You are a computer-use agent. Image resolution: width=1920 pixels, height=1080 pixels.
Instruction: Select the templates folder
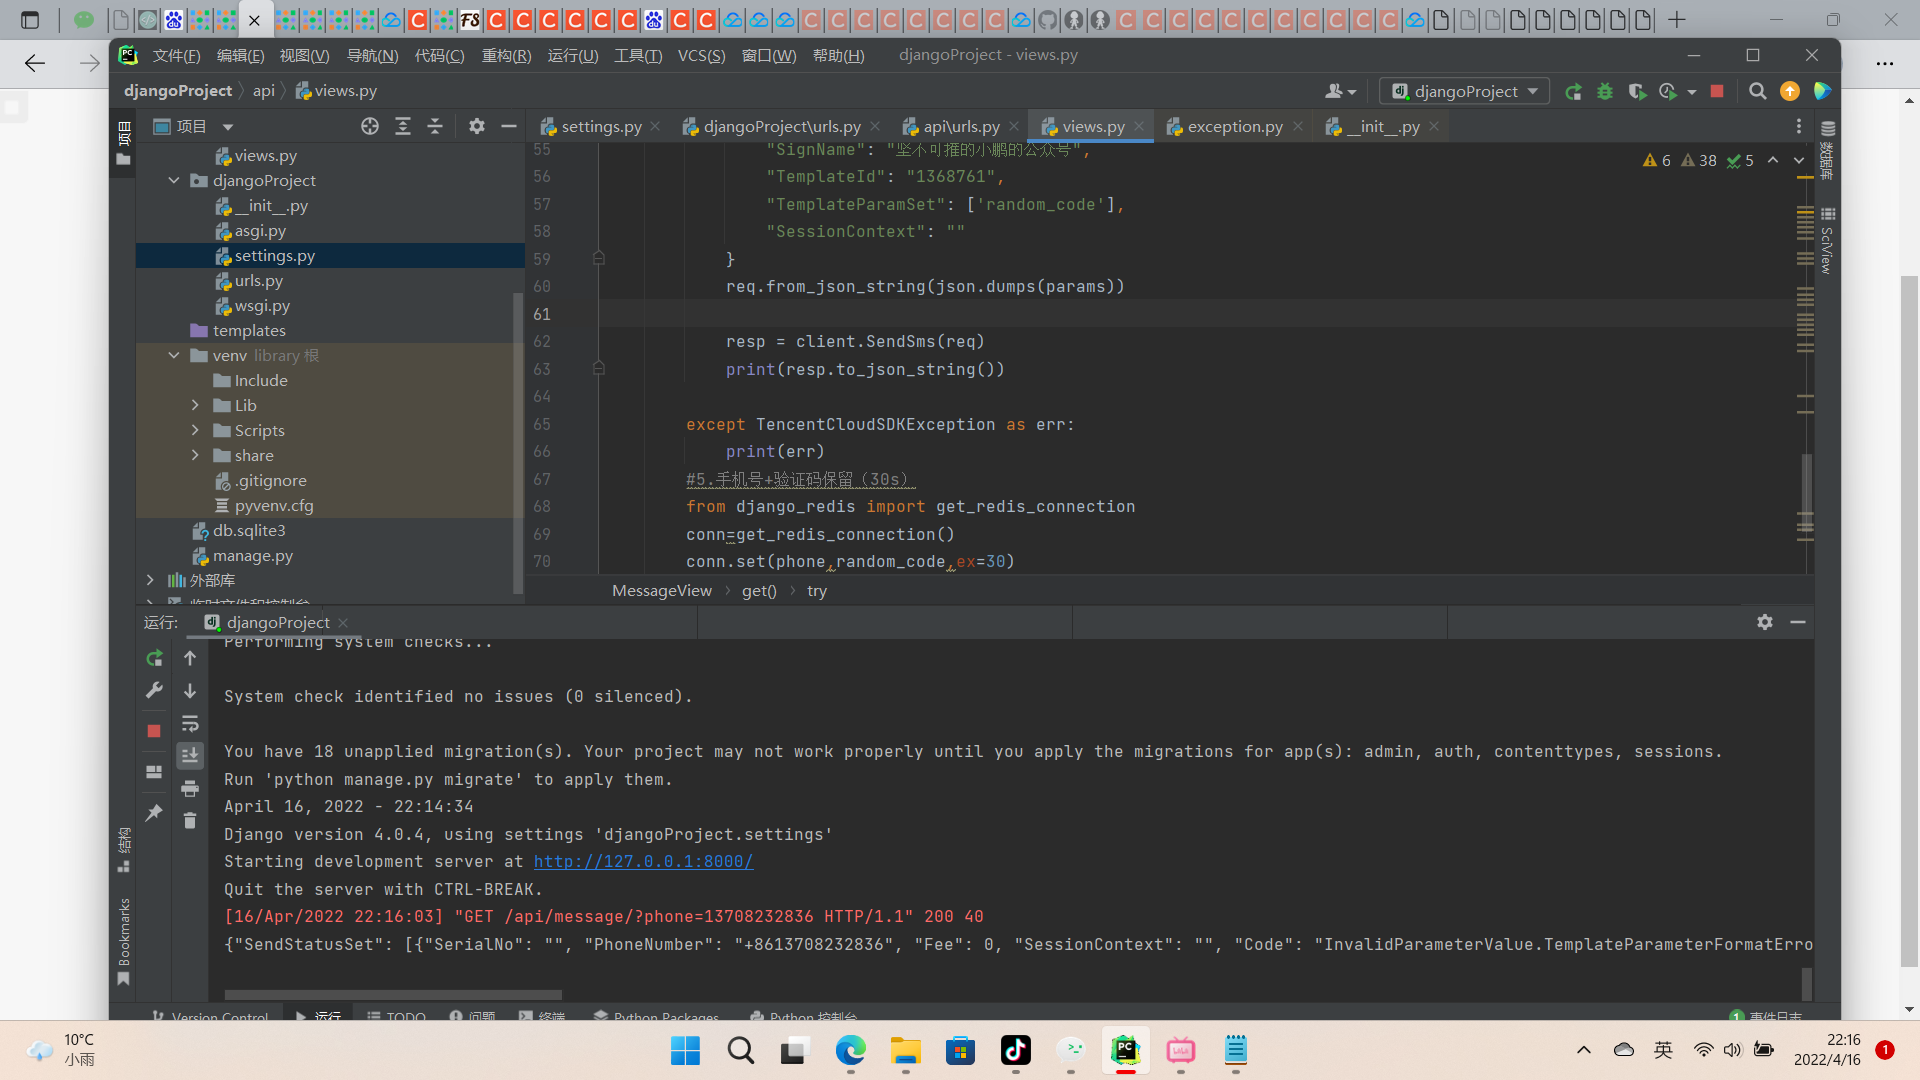click(x=248, y=331)
